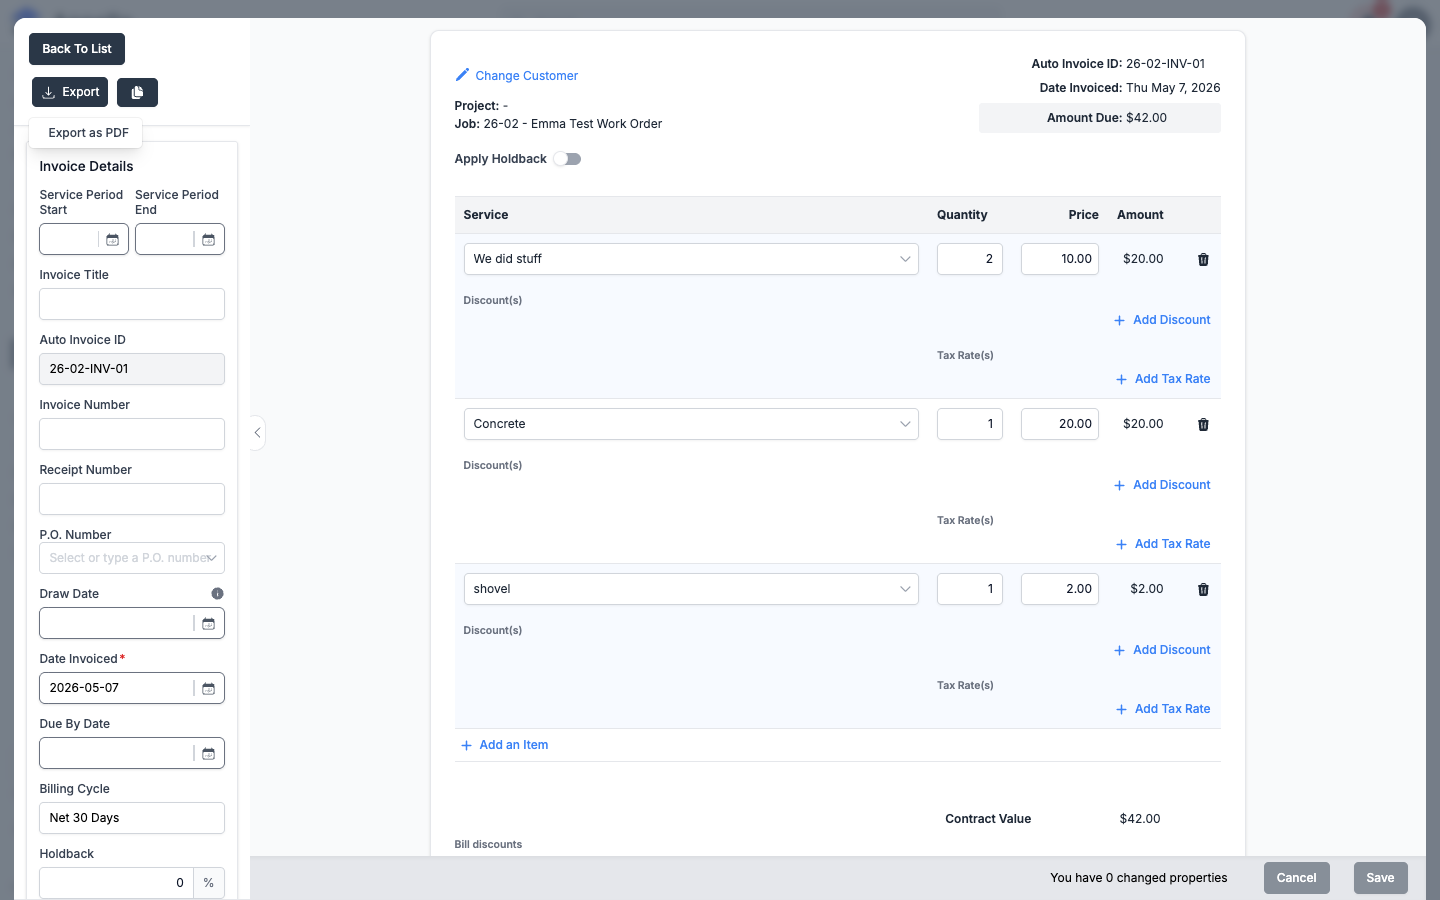Toggle the Apply Holdback switch
Screen dimensions: 1440x900
[x=567, y=159]
